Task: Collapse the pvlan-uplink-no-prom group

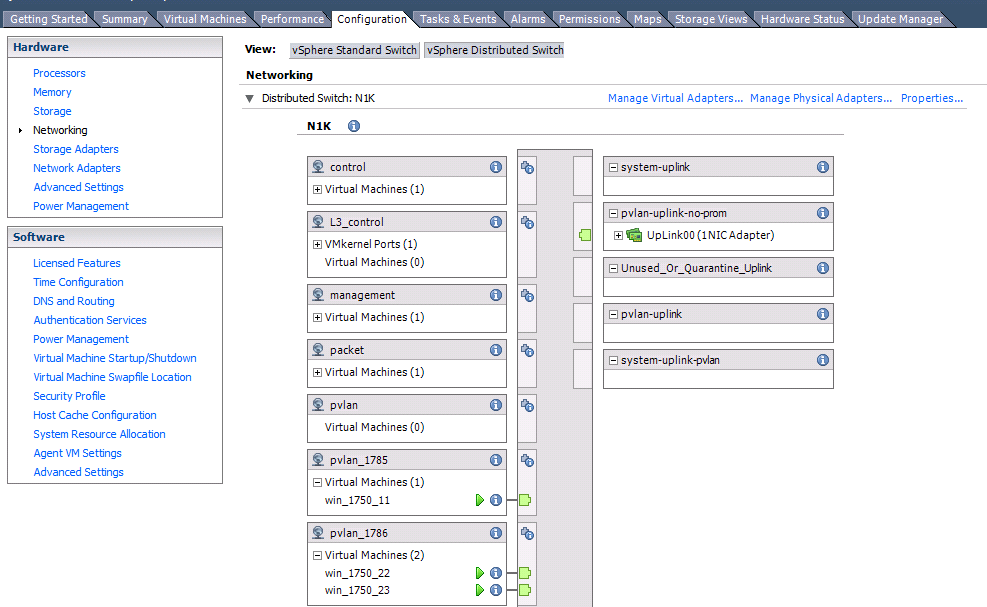Action: tap(613, 213)
